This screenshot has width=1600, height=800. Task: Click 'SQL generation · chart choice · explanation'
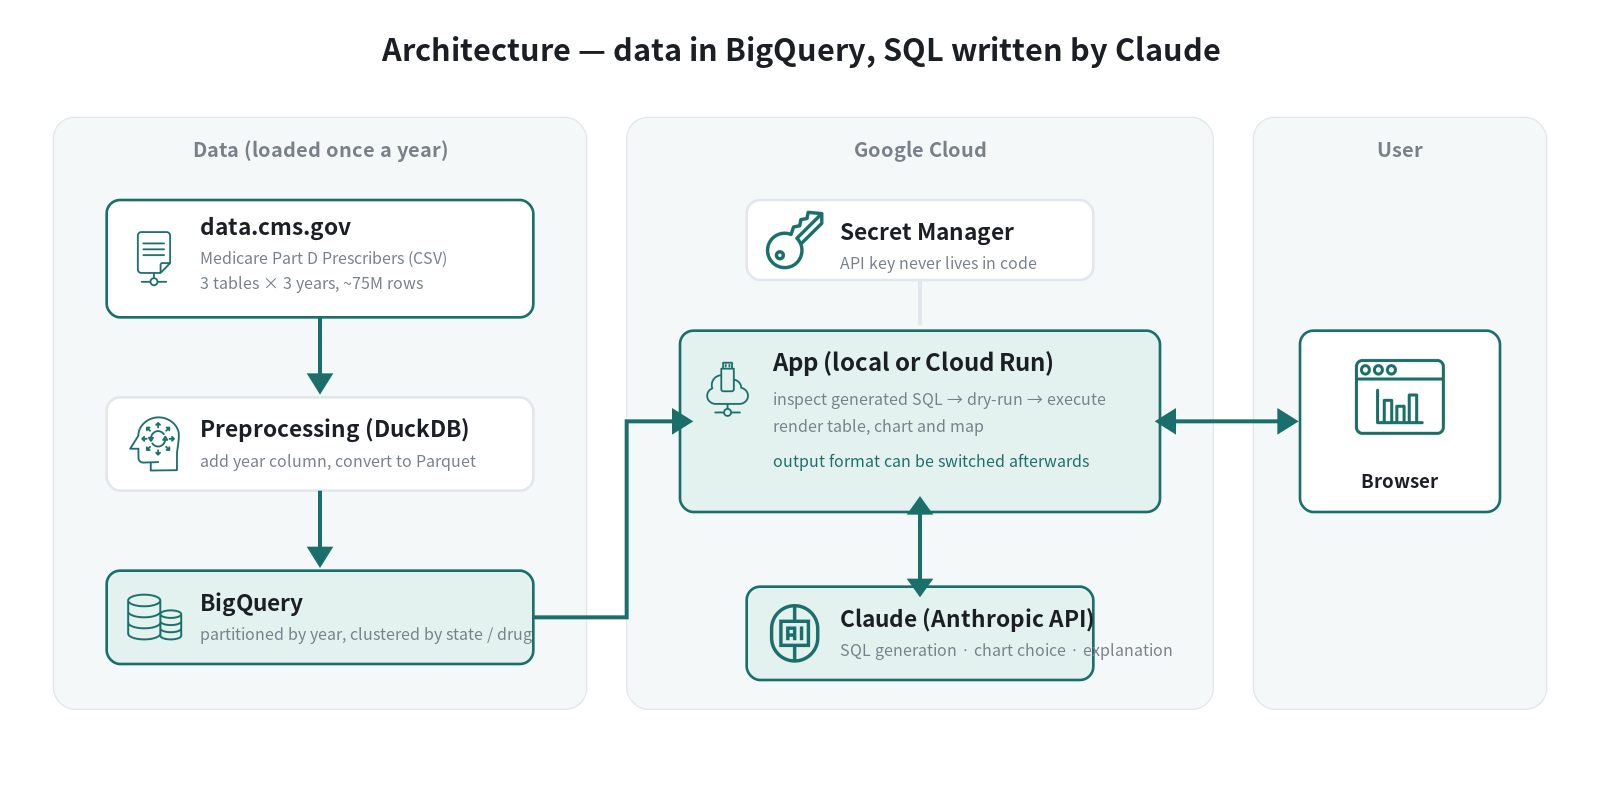[x=1006, y=650]
